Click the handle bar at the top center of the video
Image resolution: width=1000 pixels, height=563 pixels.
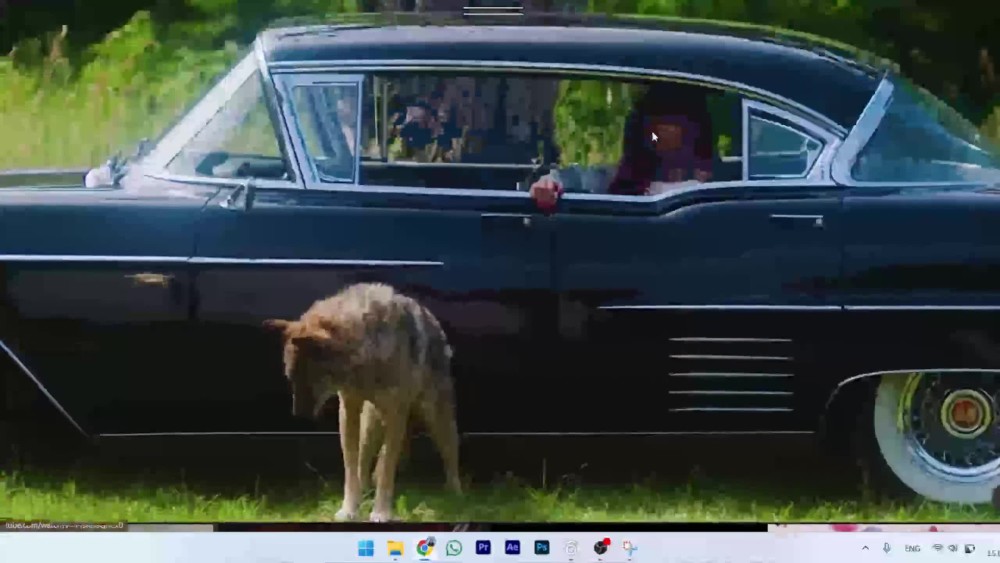click(x=493, y=10)
